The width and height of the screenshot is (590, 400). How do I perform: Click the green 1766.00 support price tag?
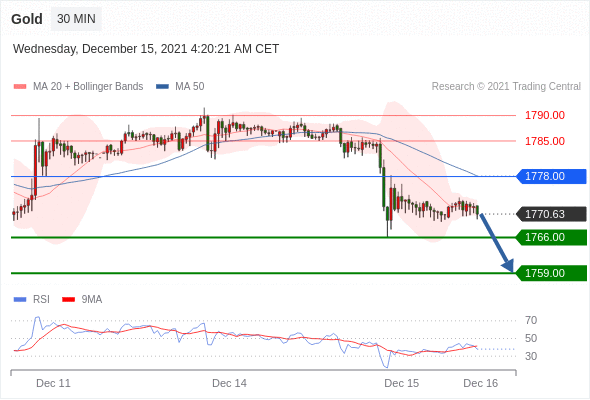pyautogui.click(x=551, y=237)
